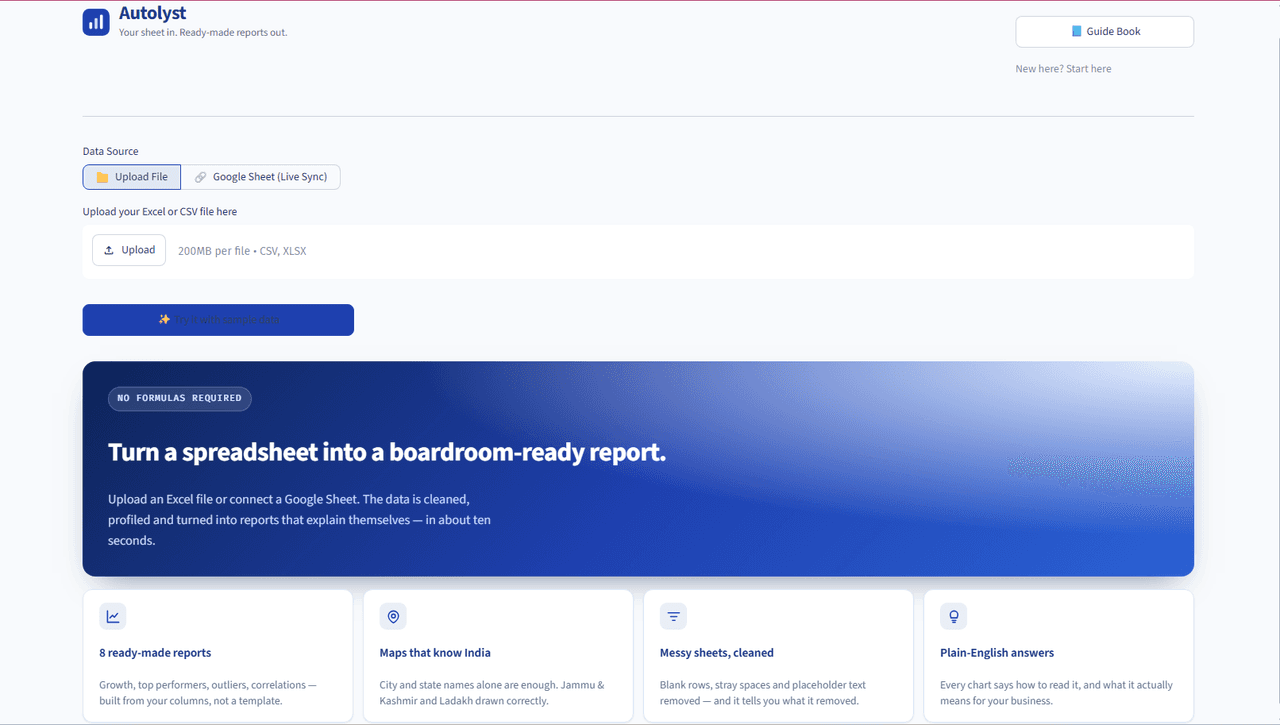Click the growth chart icon in the 8 ready-made reports card

[x=113, y=617]
